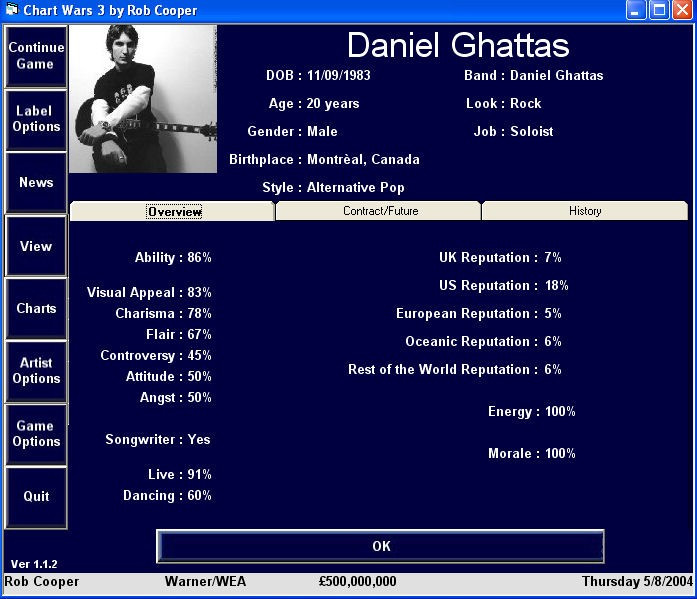Click the Job value Soloist
Viewport: 697px width, 599px height.
click(x=532, y=132)
